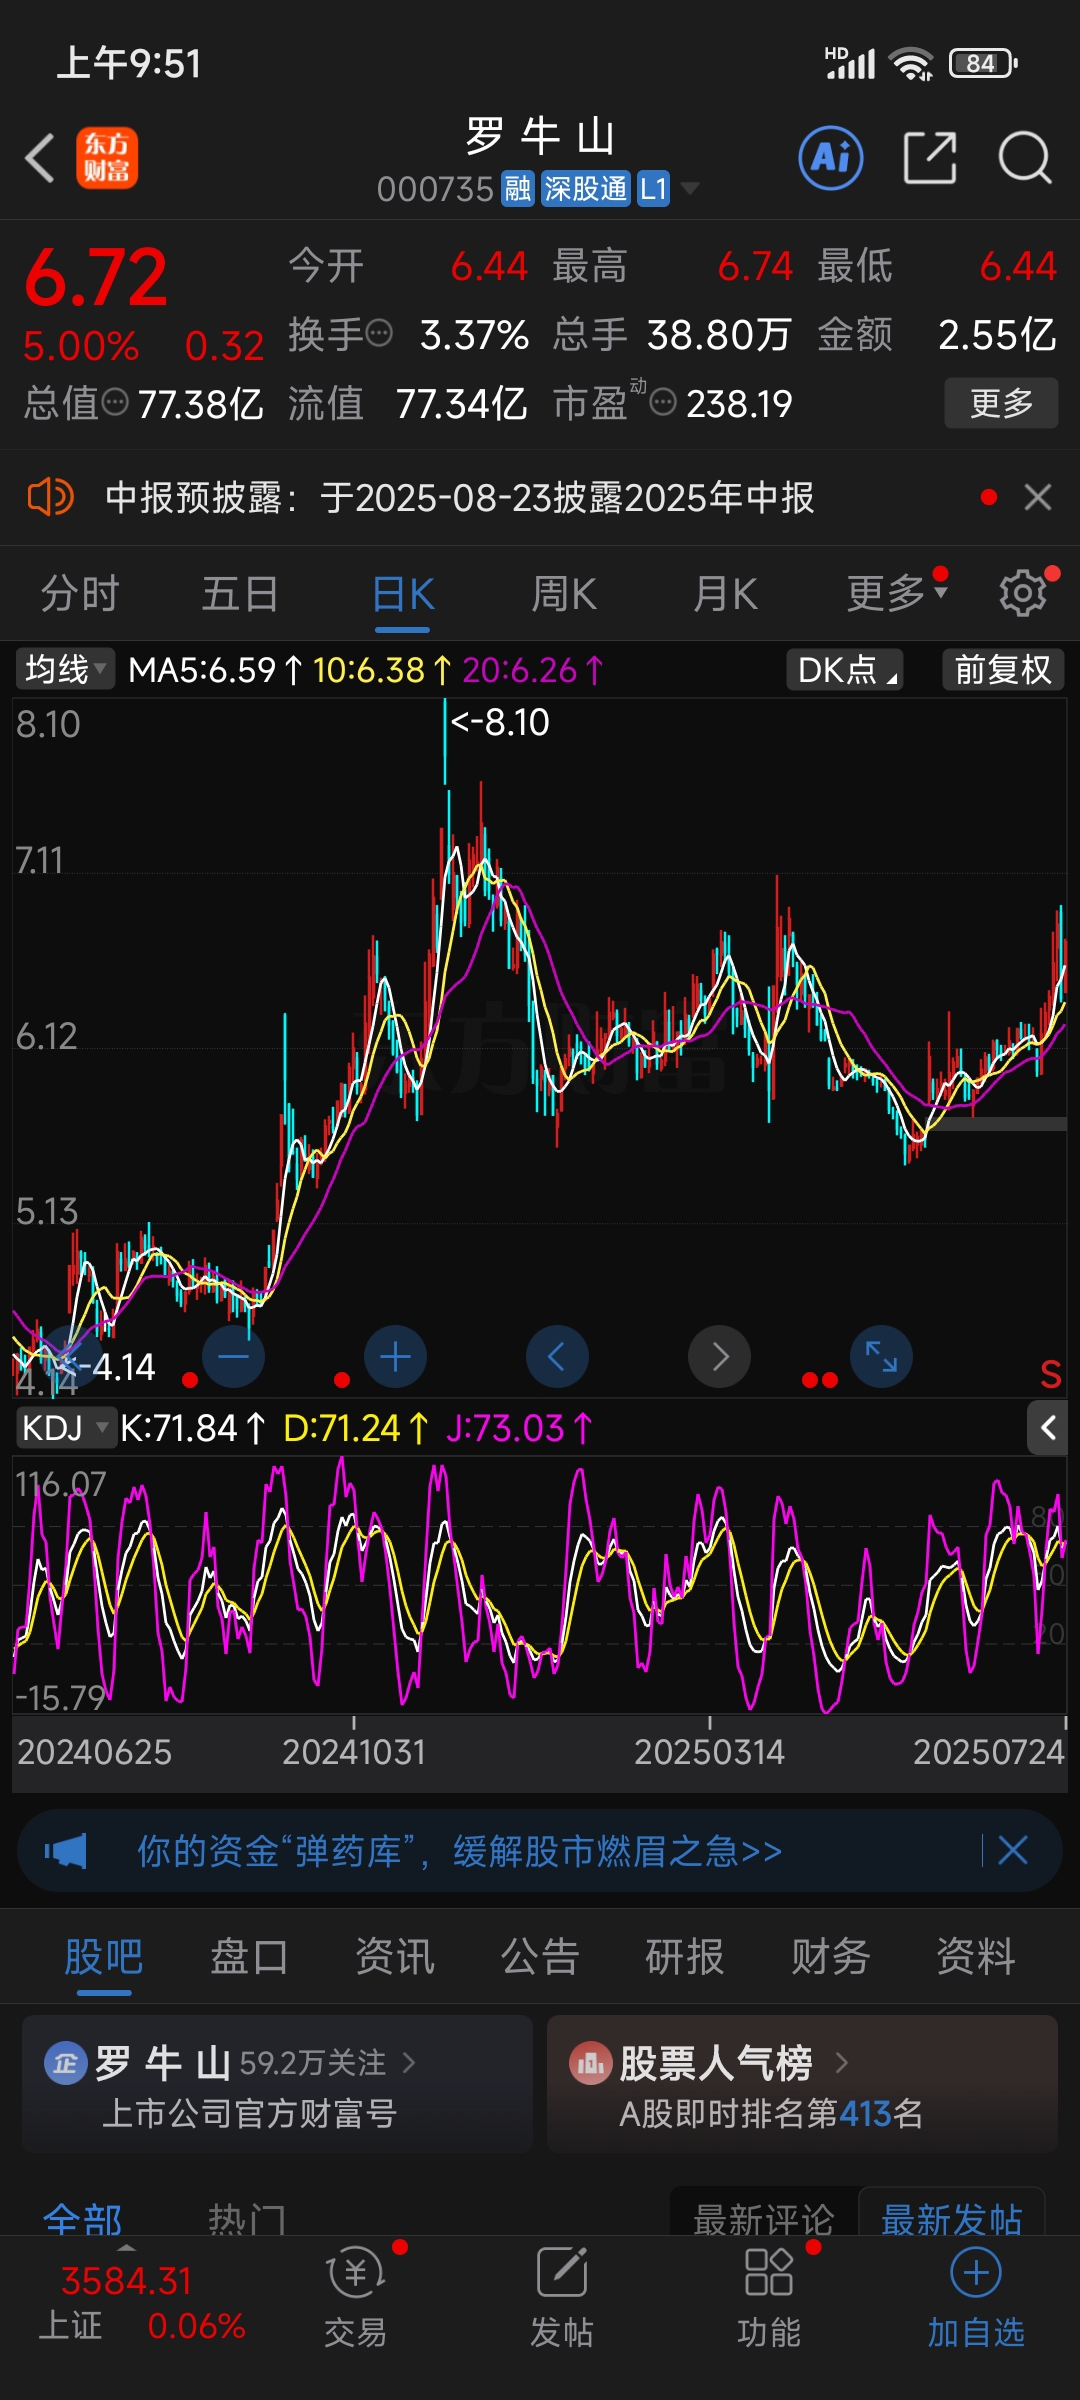This screenshot has width=1080, height=2400.
Task: Tap the share export icon
Action: tap(930, 158)
